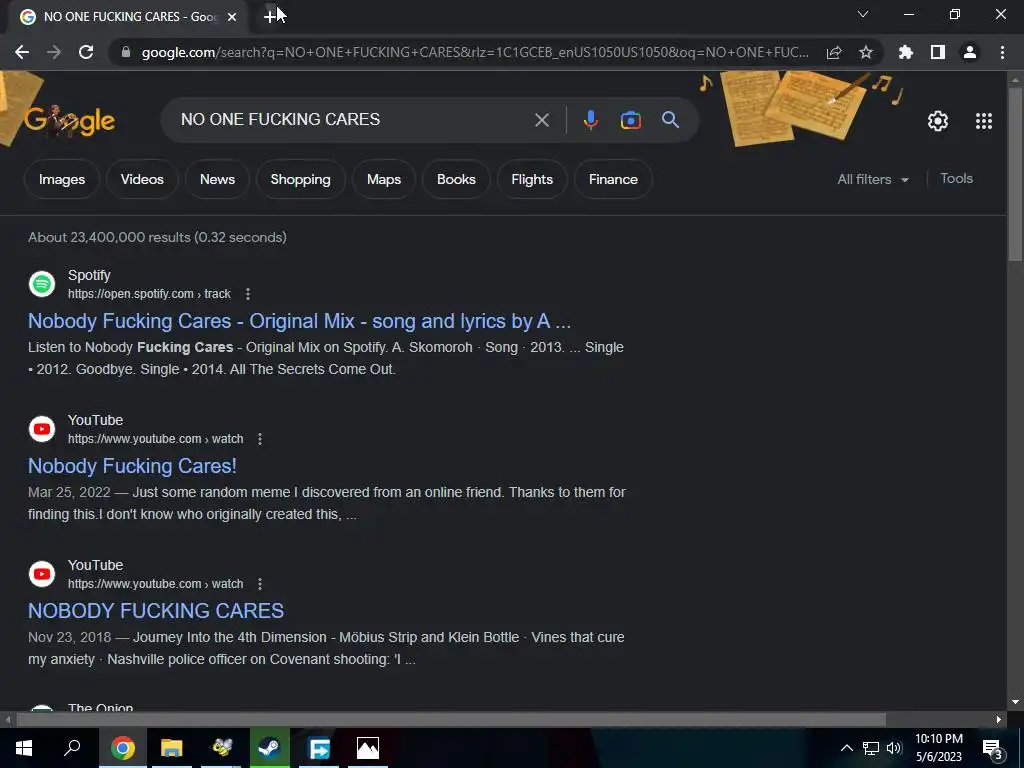Click YouTube favicon of 'Nobody Fucking Cares!' result
The image size is (1024, 768).
(x=42, y=429)
